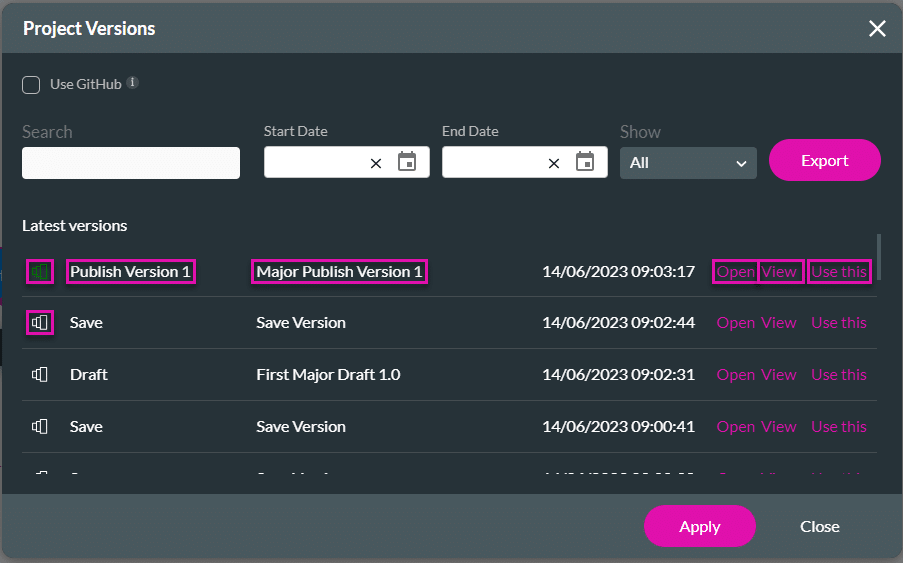View the First Major Draft 1.0 version
This screenshot has height=563, width=903.
pyautogui.click(x=779, y=375)
